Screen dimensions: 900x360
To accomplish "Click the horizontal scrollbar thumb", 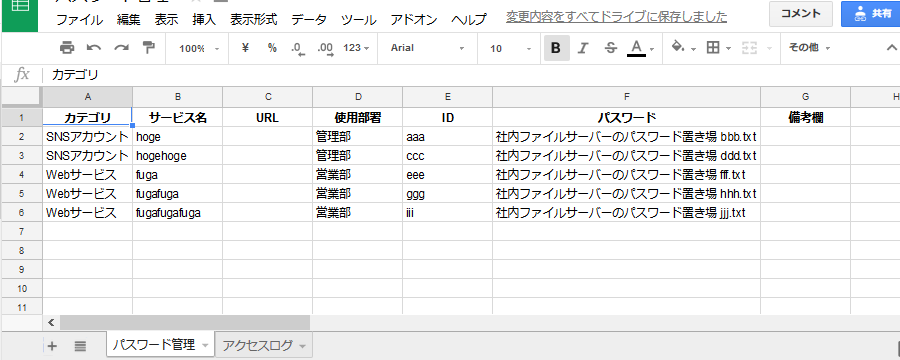I will (184, 322).
